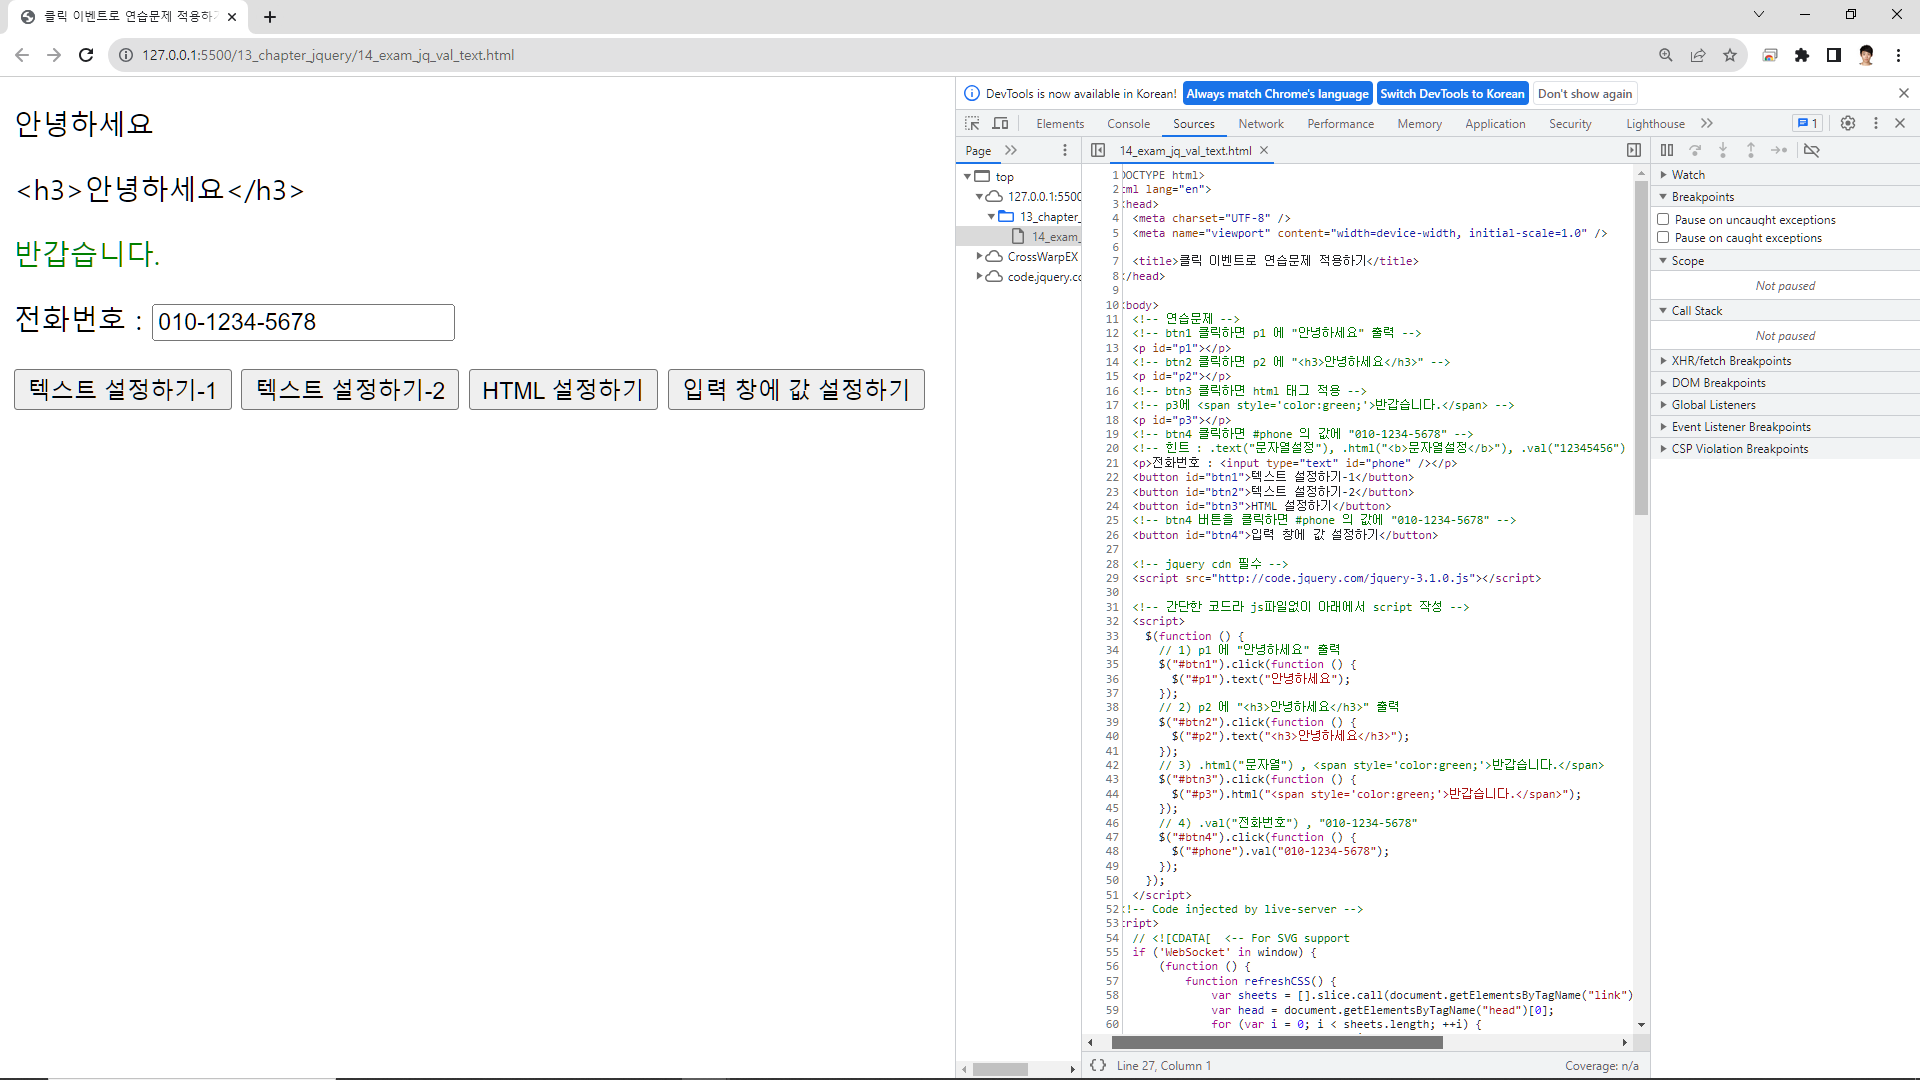Open DevTools settings gear
The image size is (1920, 1080).
(1848, 123)
